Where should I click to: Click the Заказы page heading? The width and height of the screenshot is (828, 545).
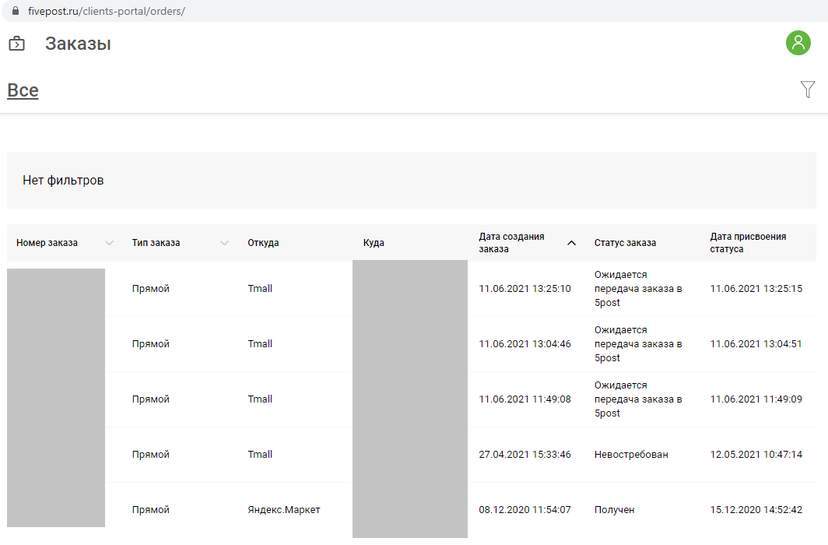[x=78, y=44]
